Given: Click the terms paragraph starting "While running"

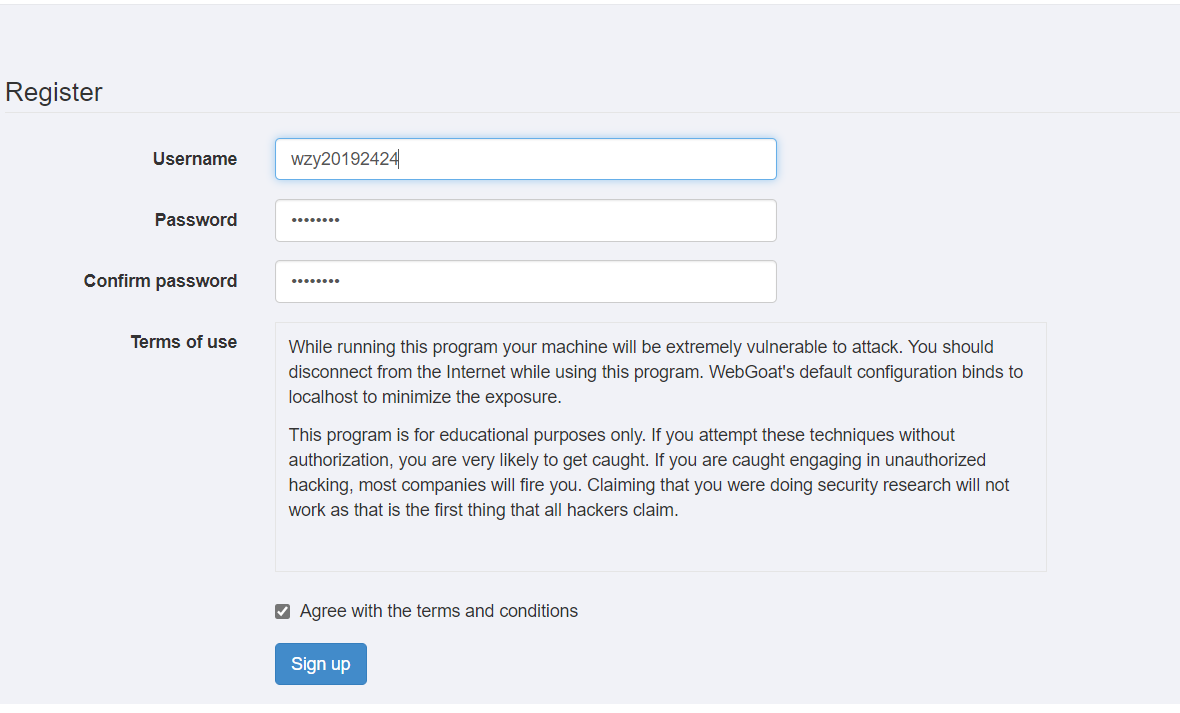Looking at the screenshot, I should tap(640, 372).
